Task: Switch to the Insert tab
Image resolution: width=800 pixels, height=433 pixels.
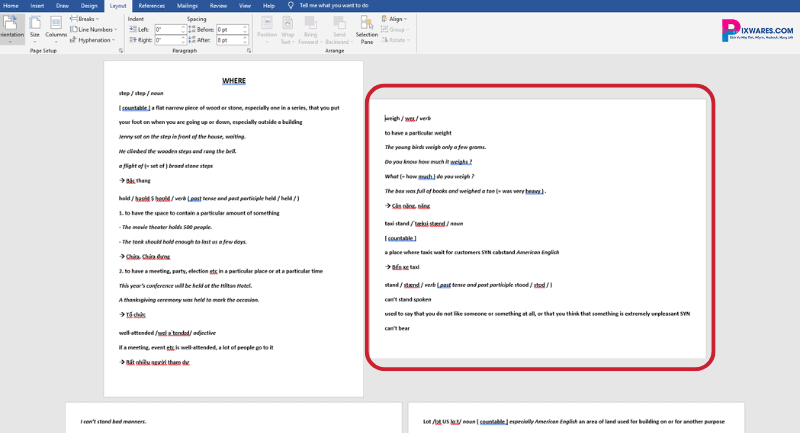Action: click(37, 5)
